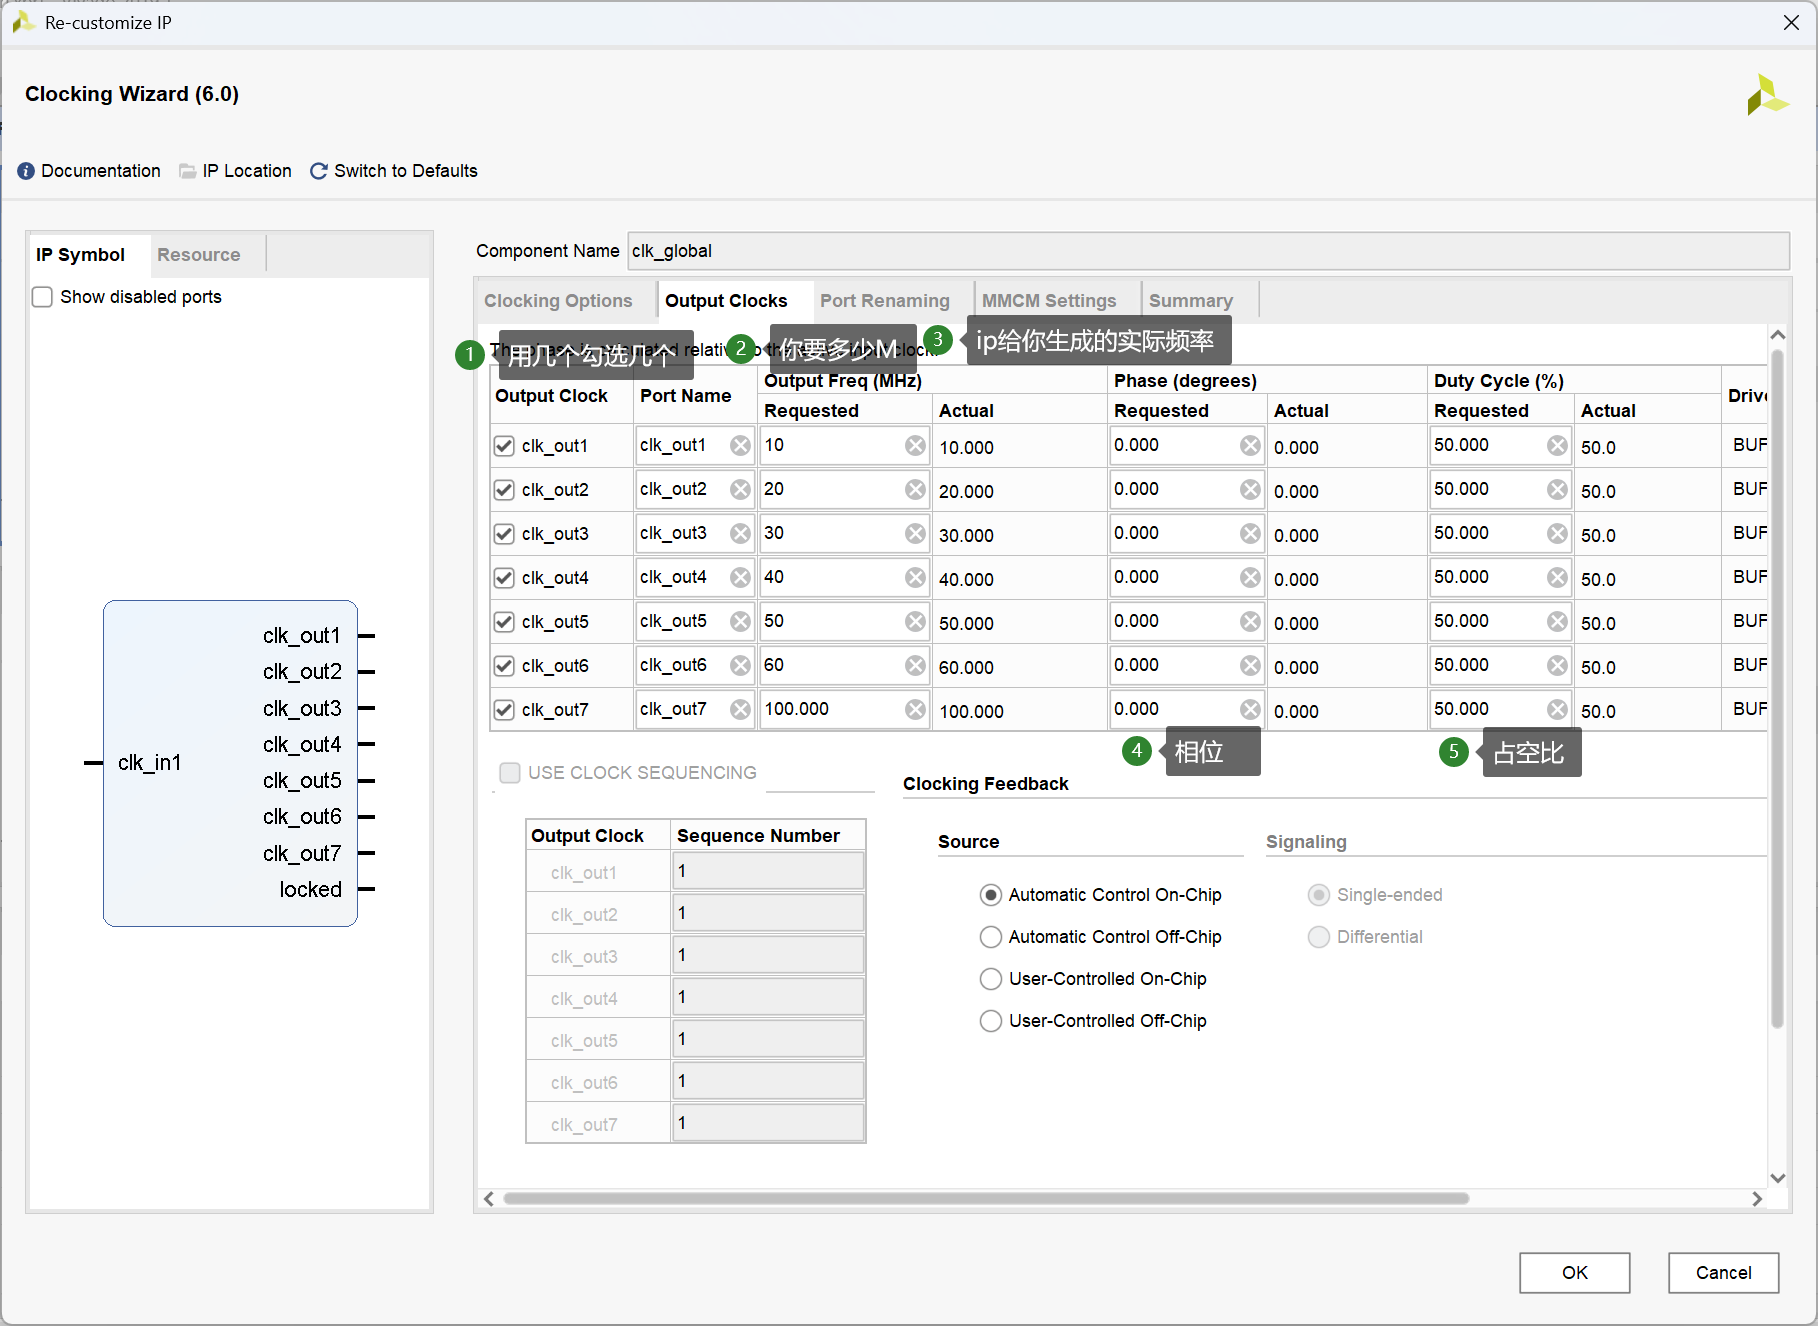
Task: Click the vertical scrollbar thumb
Action: point(1777,688)
